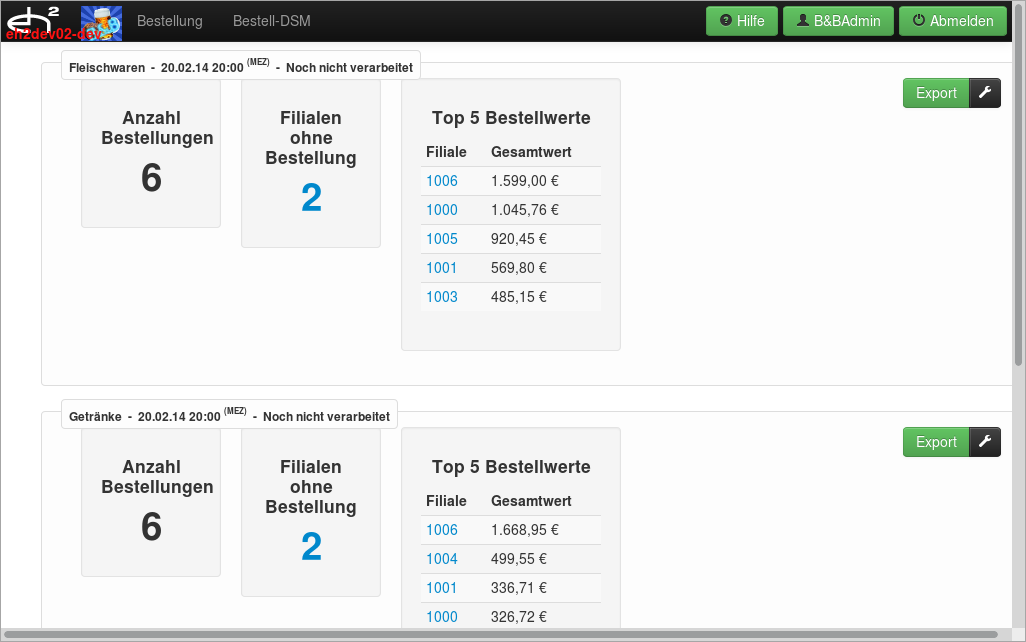The width and height of the screenshot is (1026, 642).
Task: Select Filiale 1005 link
Action: [442, 239]
